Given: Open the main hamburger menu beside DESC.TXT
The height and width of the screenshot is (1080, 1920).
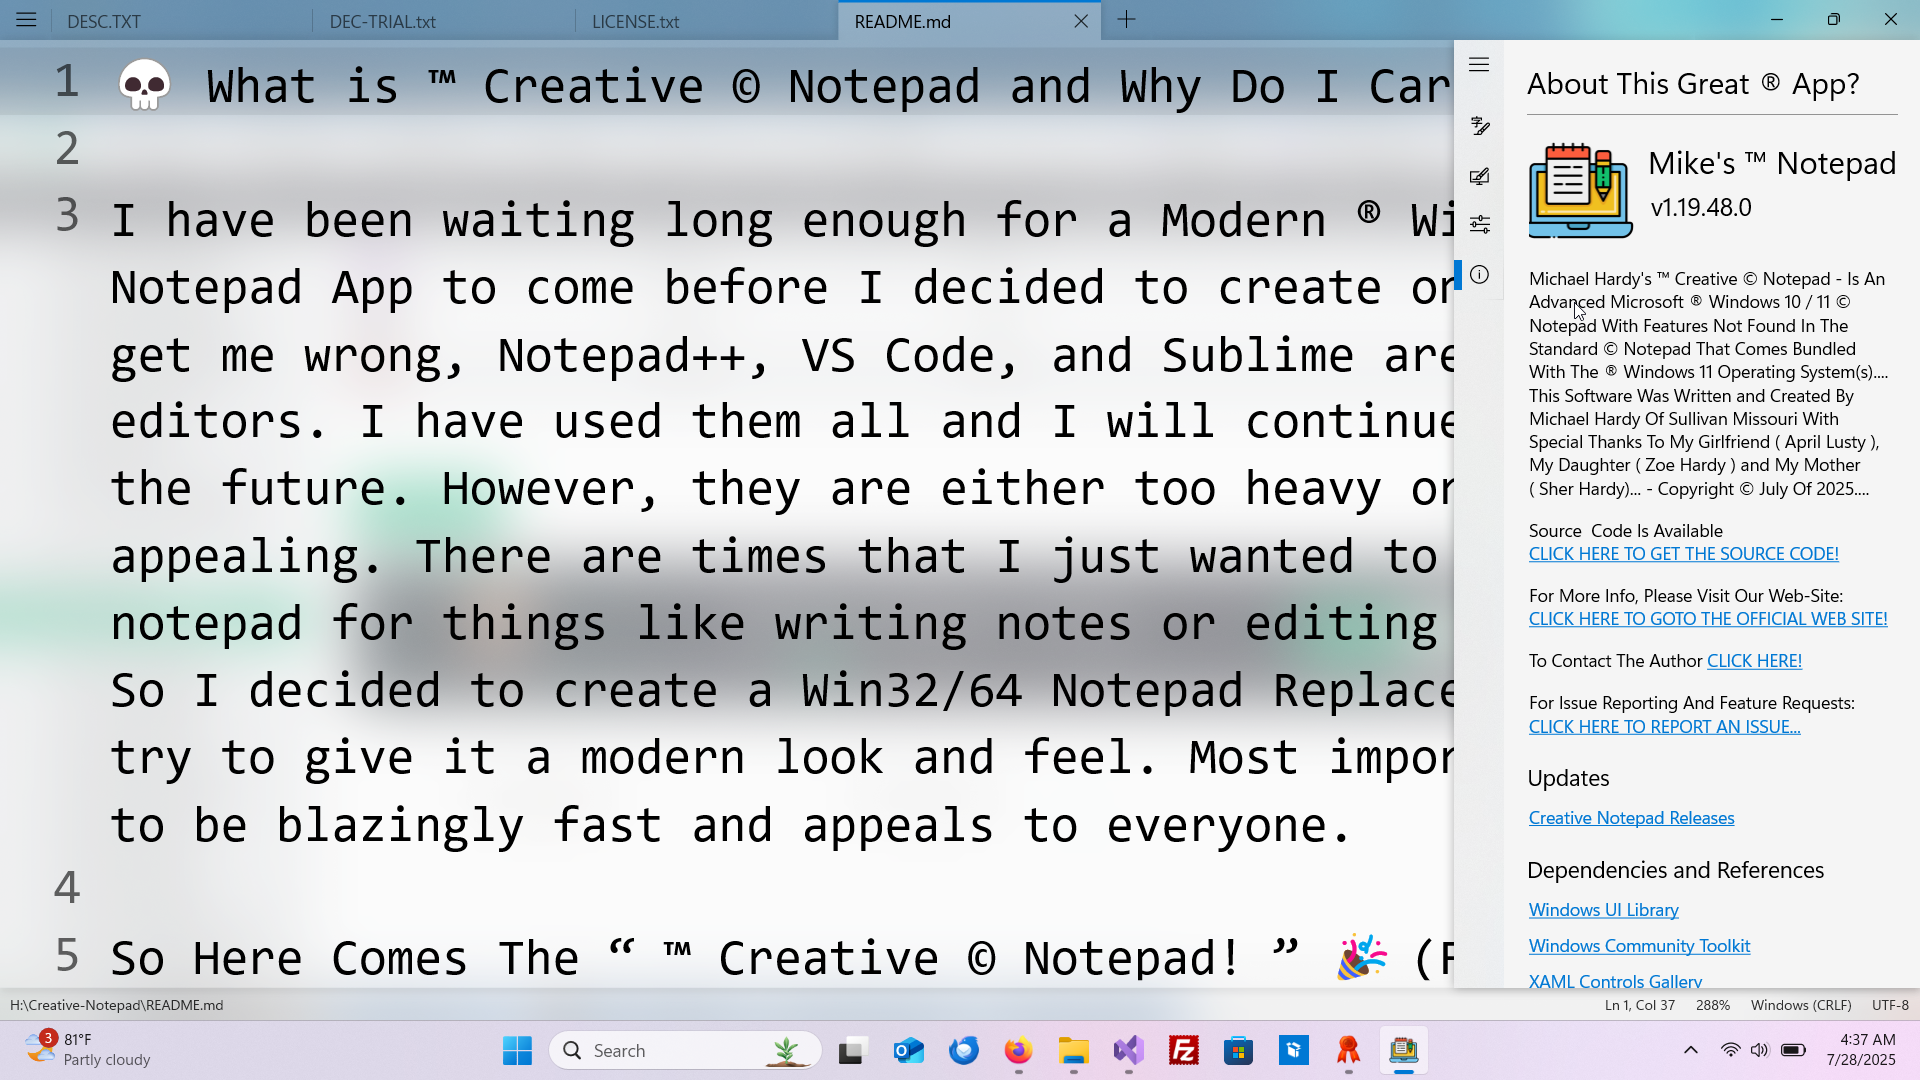Looking at the screenshot, I should [26, 20].
